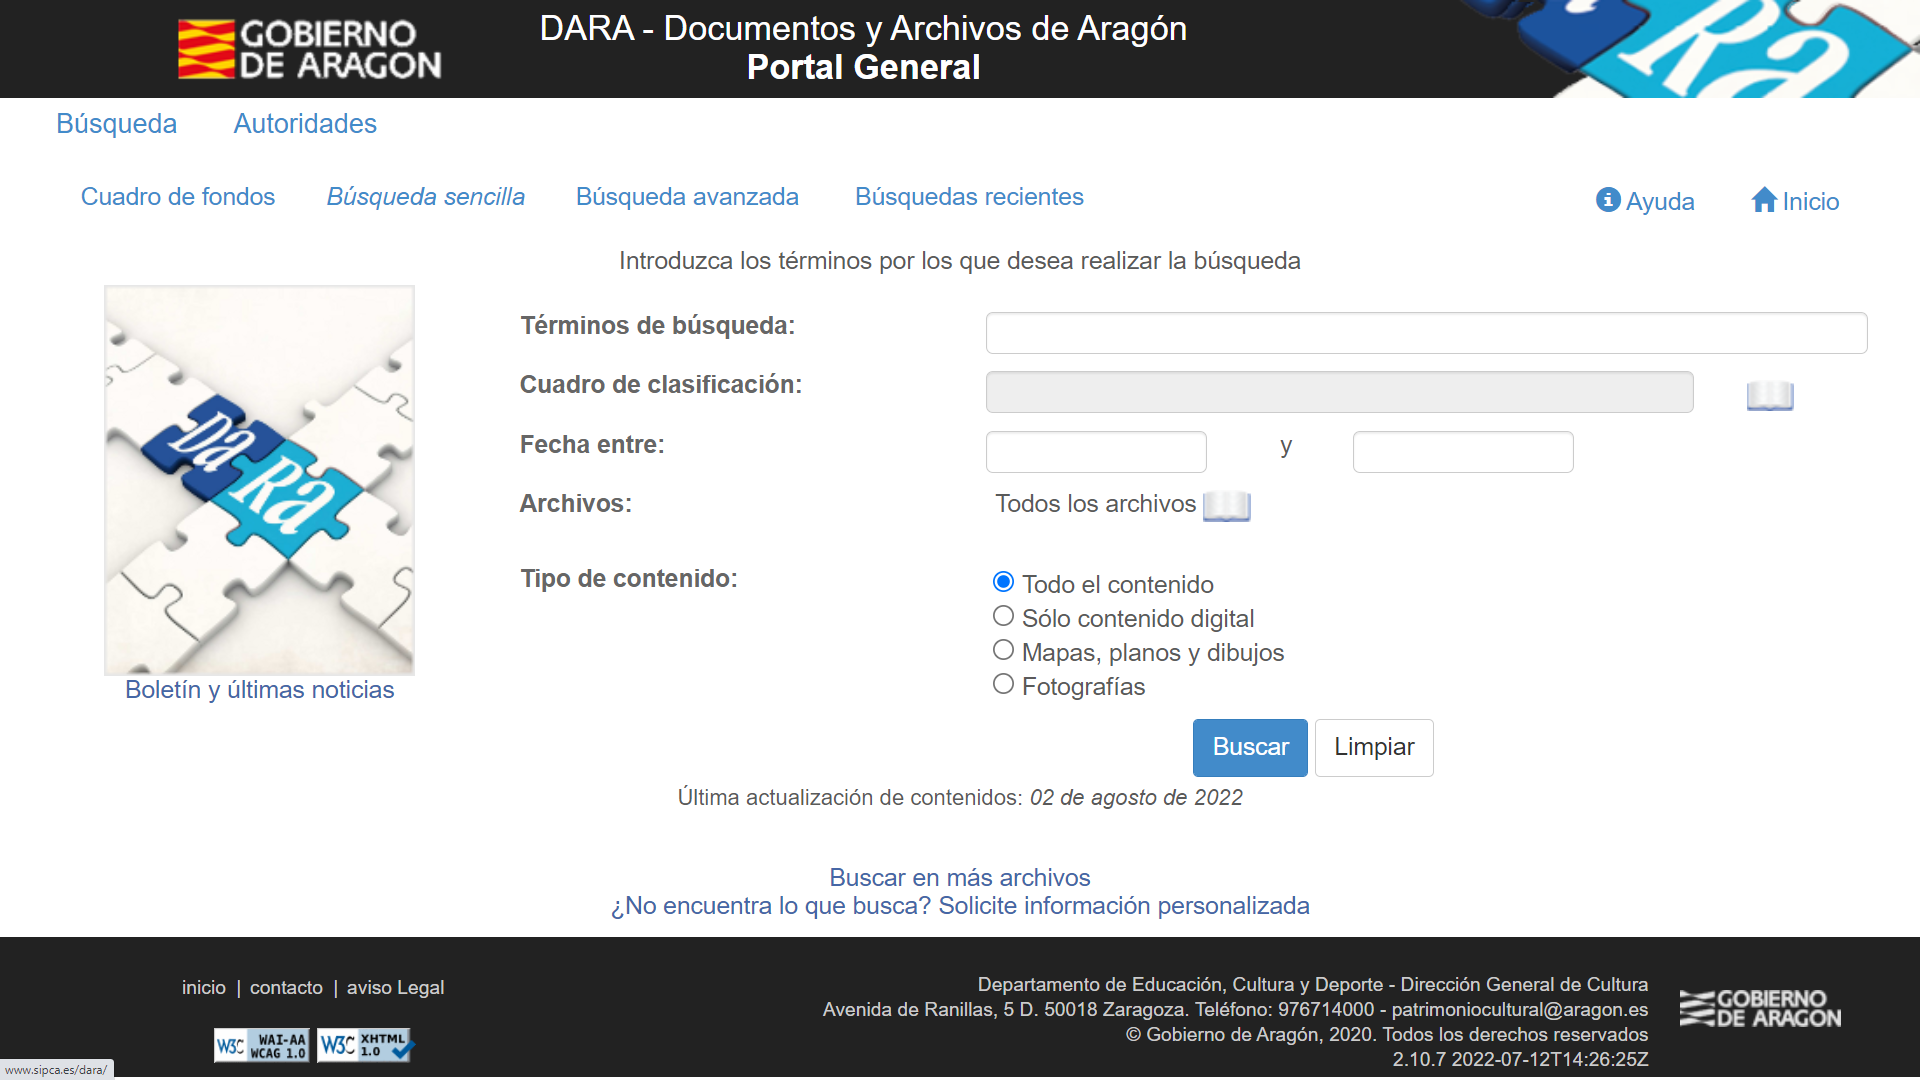This screenshot has width=1920, height=1080.
Task: Click footer aviso Legal link
Action: tap(396, 988)
